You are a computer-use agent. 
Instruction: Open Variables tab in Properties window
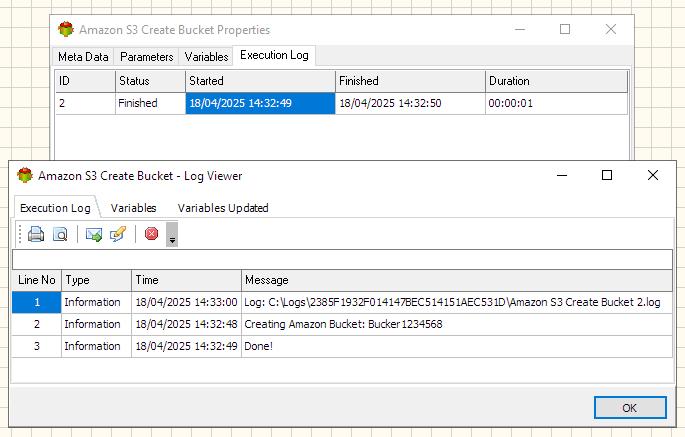coord(206,57)
